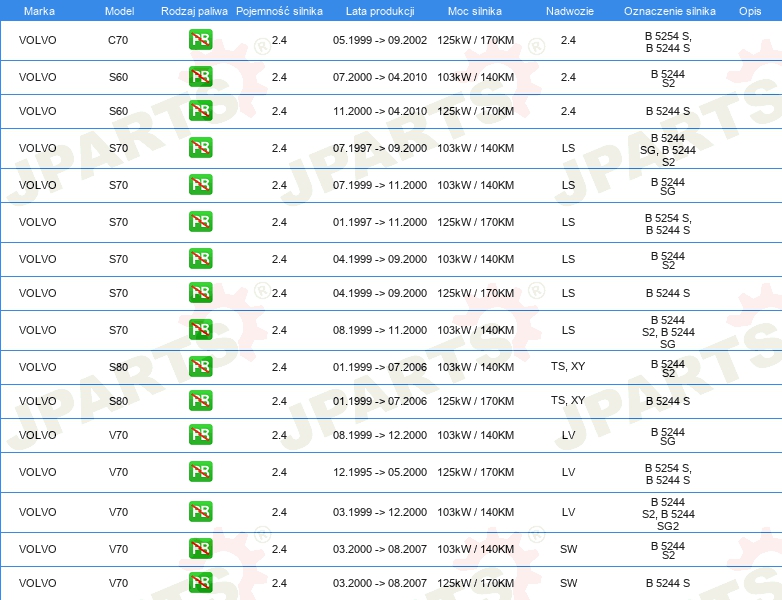
Task: Select the date range 07.1999 -> 11.2000
Action: click(380, 185)
